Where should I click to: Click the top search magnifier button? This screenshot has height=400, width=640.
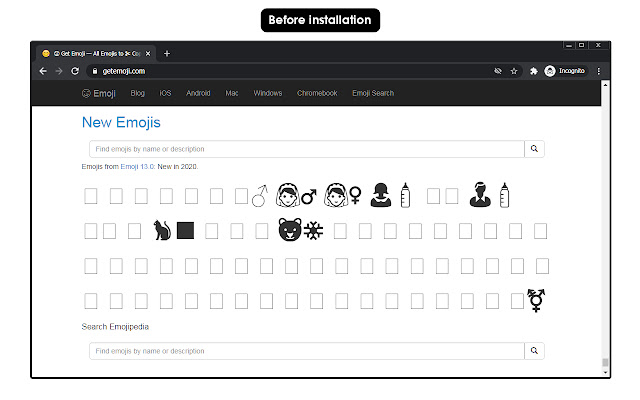coord(534,149)
